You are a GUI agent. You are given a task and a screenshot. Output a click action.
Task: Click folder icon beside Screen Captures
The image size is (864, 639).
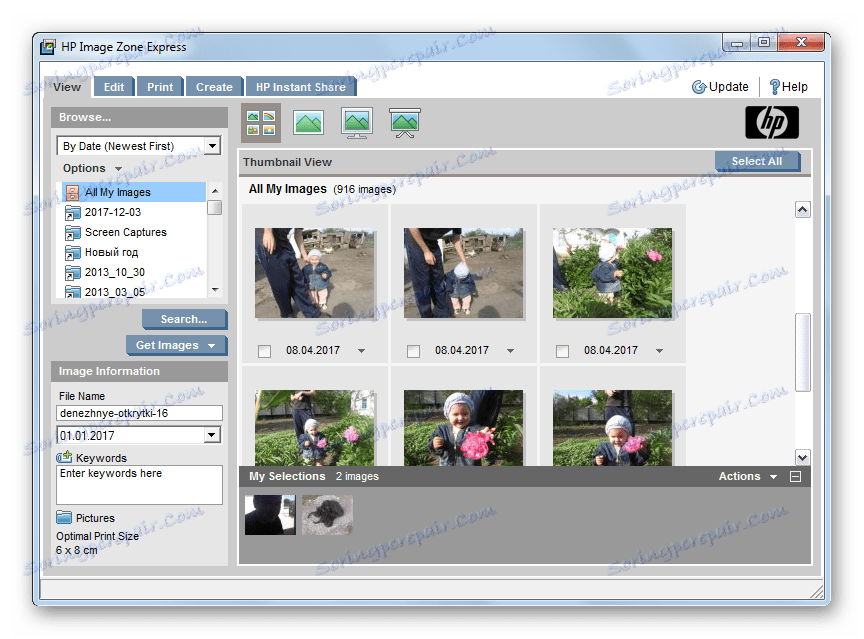point(72,233)
